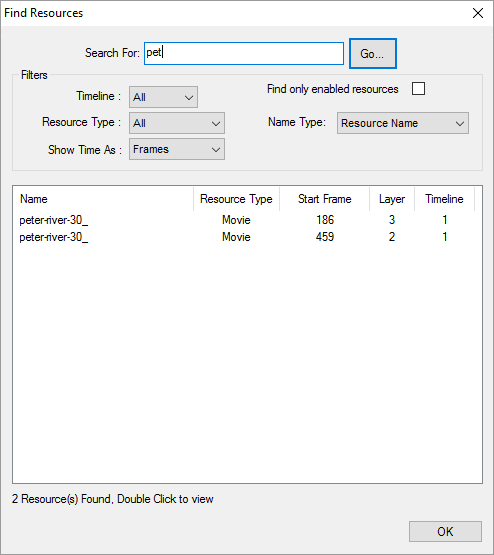This screenshot has height=555, width=494.
Task: Close the Find Resources dialog
Action: coord(478,13)
